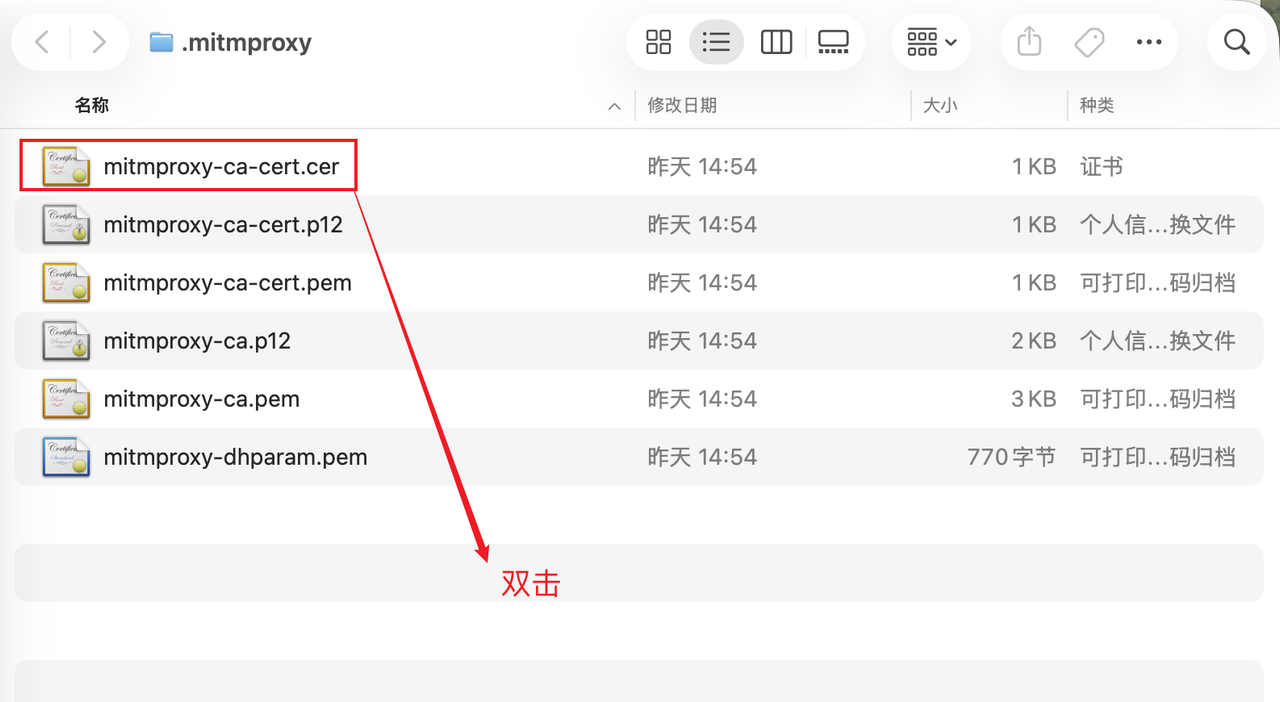The height and width of the screenshot is (702, 1280).
Task: Click certificate icon of mitmproxy-ca-cert.cer
Action: pos(67,167)
